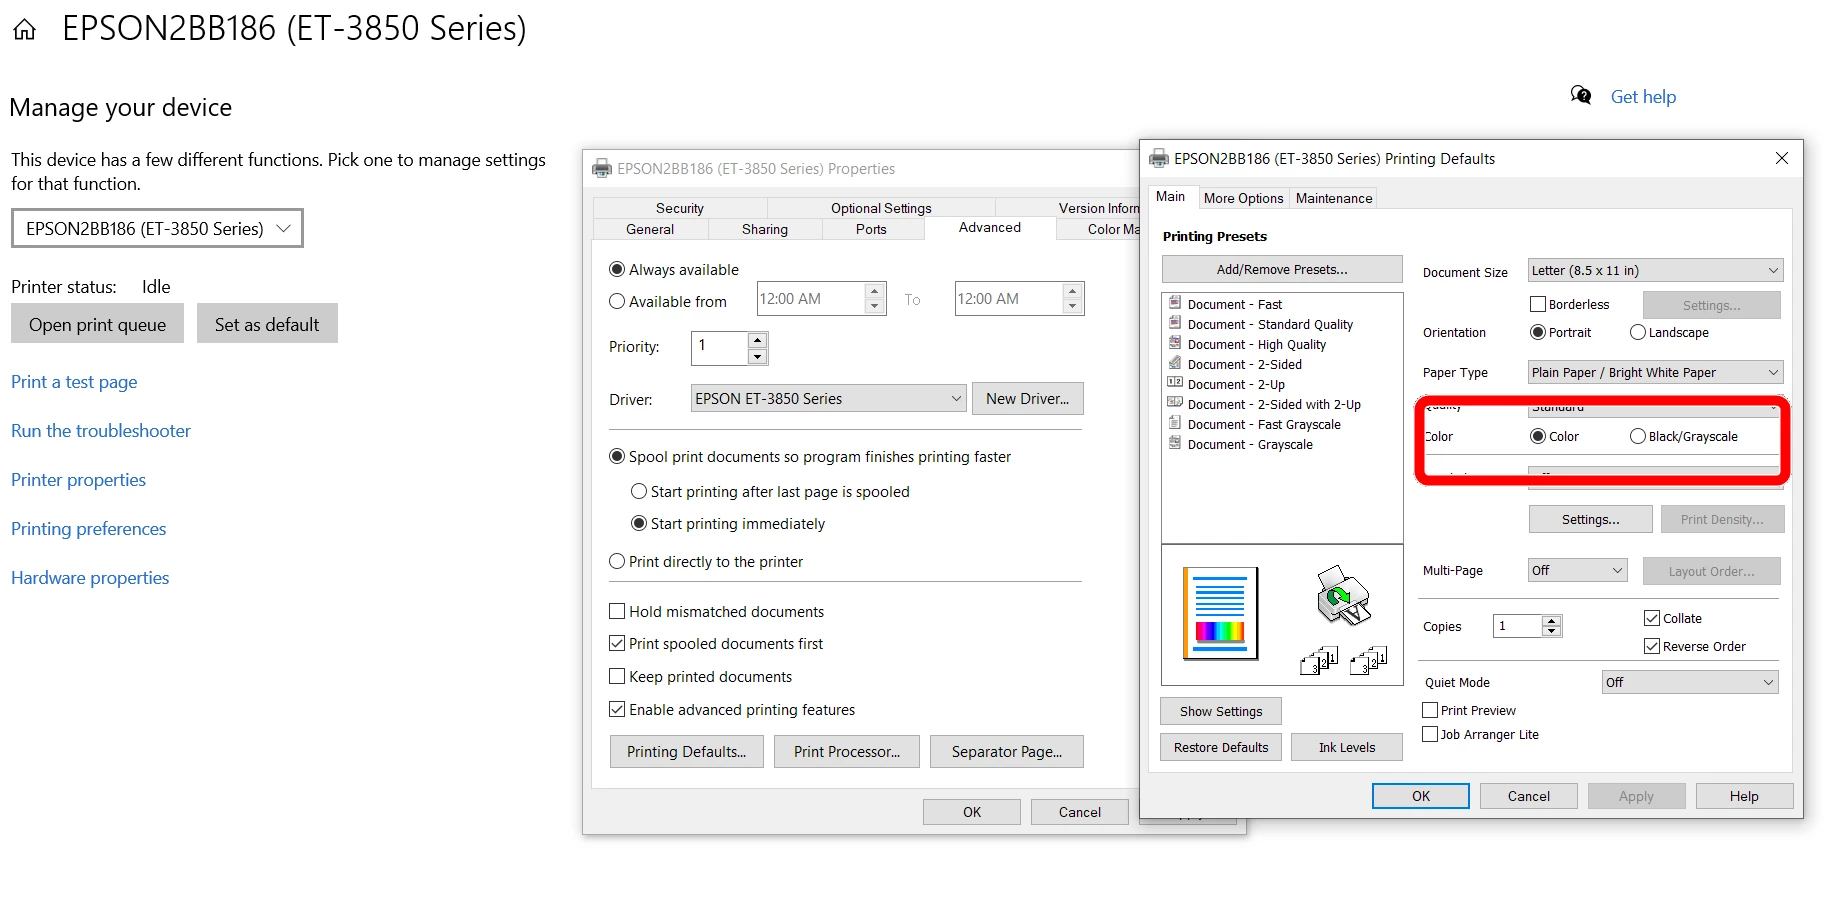Click Add/Remove Presets button
1834x904 pixels.
tap(1282, 269)
